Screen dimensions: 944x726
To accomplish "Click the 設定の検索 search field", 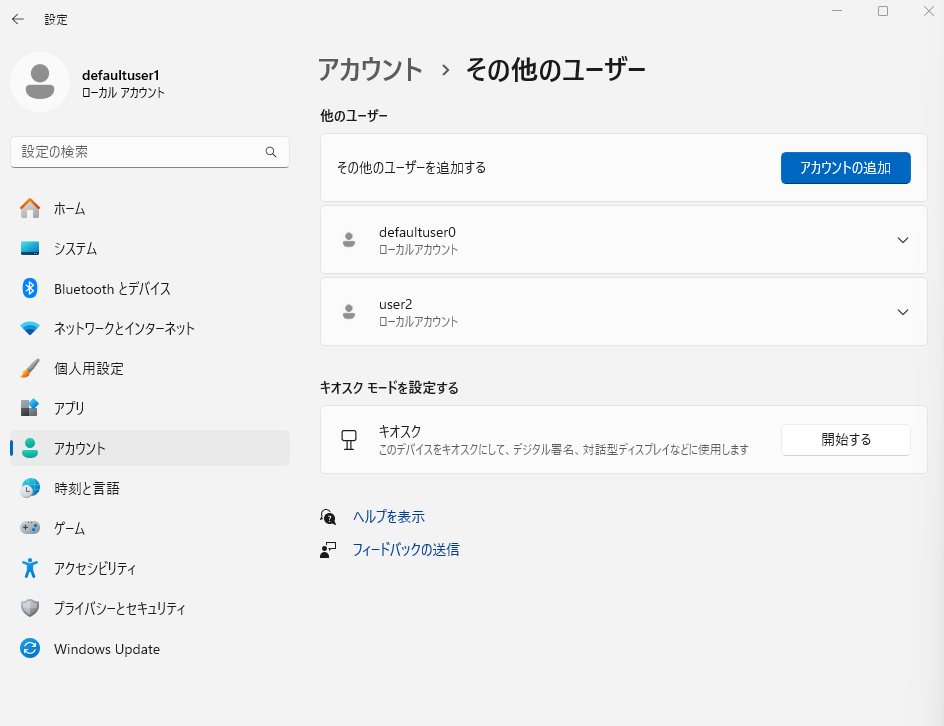I will tap(140, 152).
